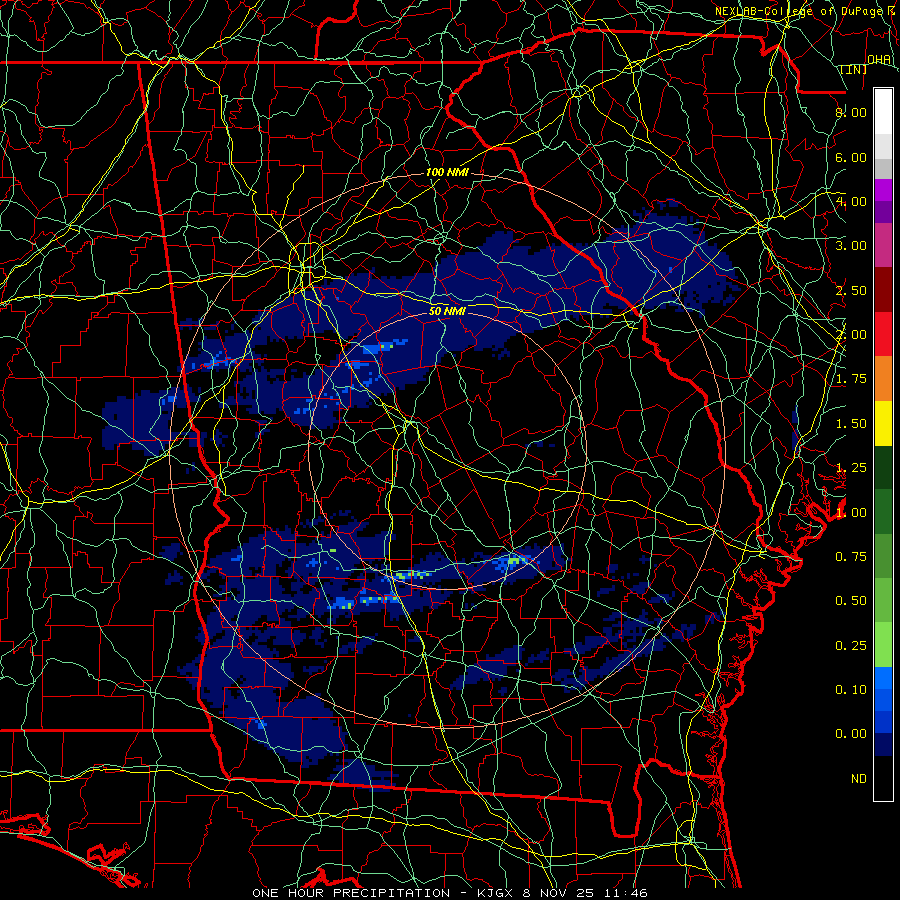Click the 0.25 legend value

(x=851, y=646)
